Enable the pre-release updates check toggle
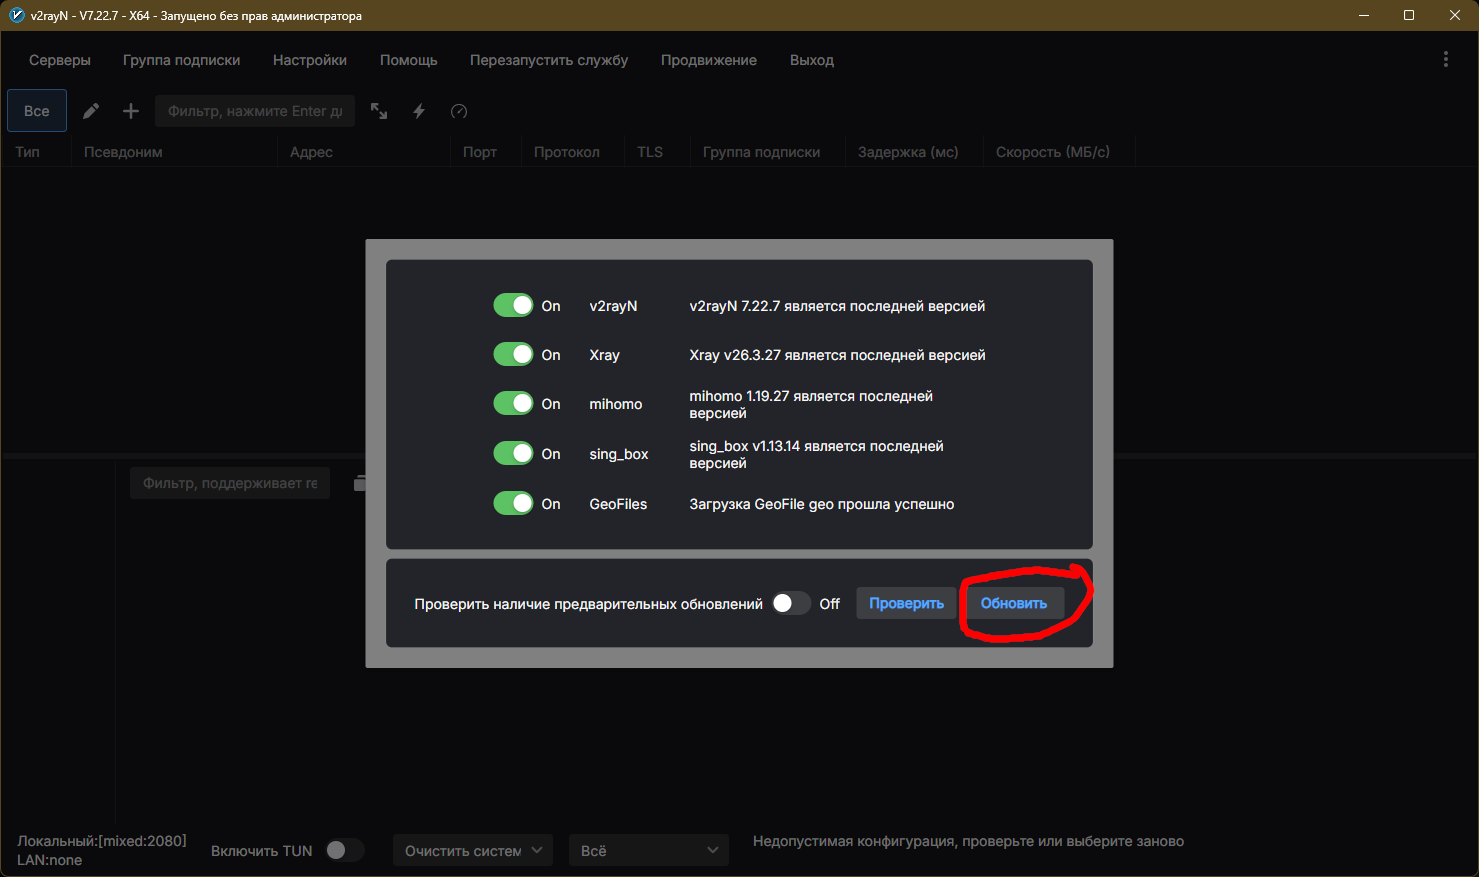The width and height of the screenshot is (1479, 877). point(791,603)
